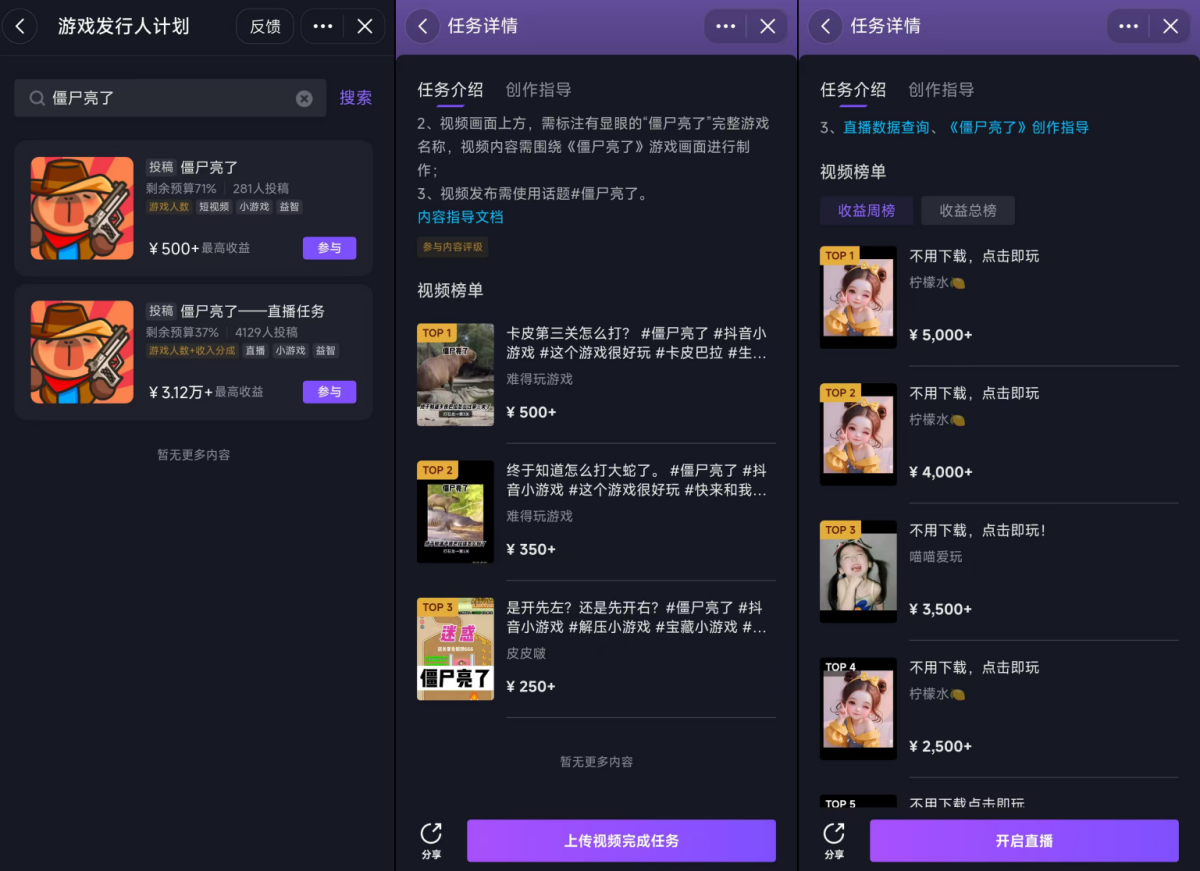Click ¥ 500+ 最高收益 in first task card
The height and width of the screenshot is (871, 1200).
click(198, 248)
